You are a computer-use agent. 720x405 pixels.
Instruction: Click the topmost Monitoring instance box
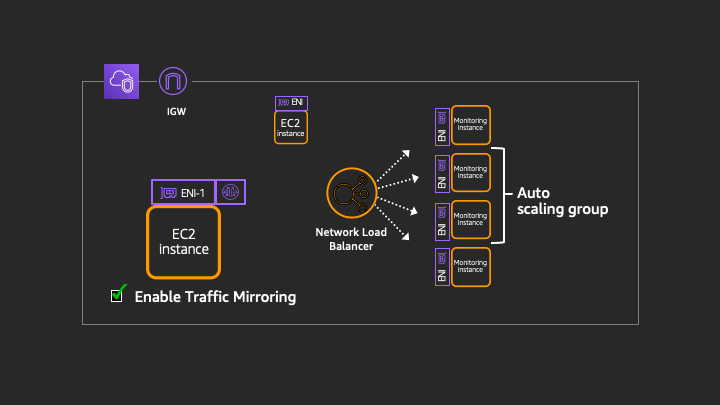coord(471,125)
